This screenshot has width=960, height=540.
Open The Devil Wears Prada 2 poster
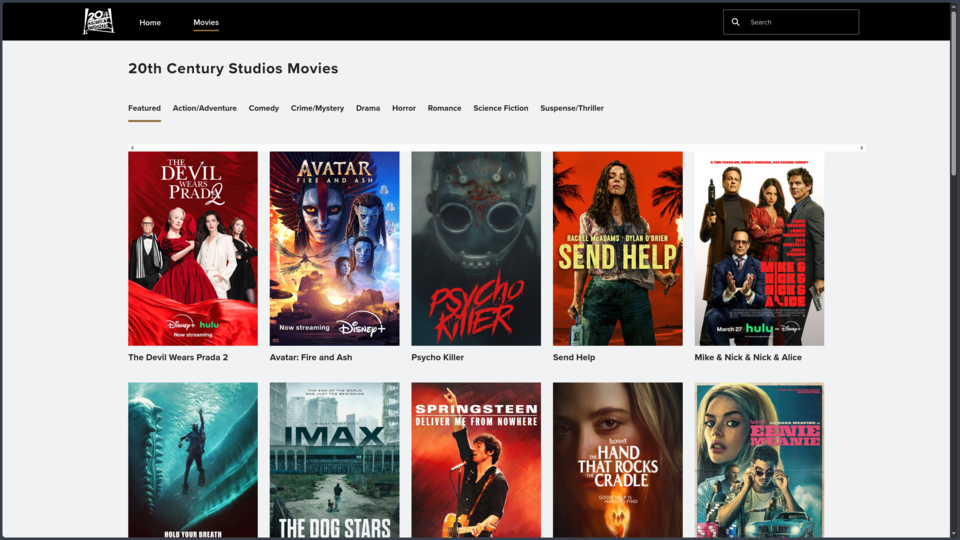tap(193, 249)
